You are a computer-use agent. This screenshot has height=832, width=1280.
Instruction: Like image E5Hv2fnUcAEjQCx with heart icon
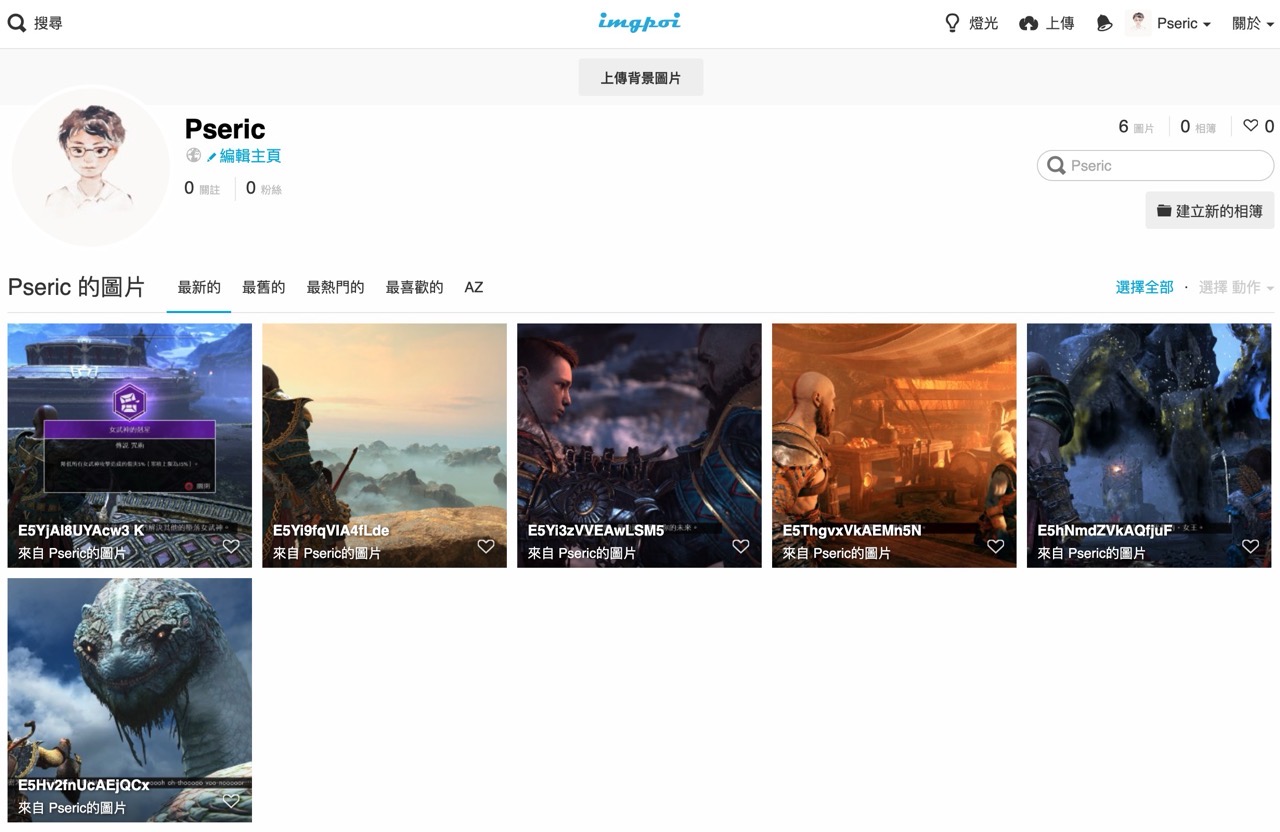(x=231, y=801)
